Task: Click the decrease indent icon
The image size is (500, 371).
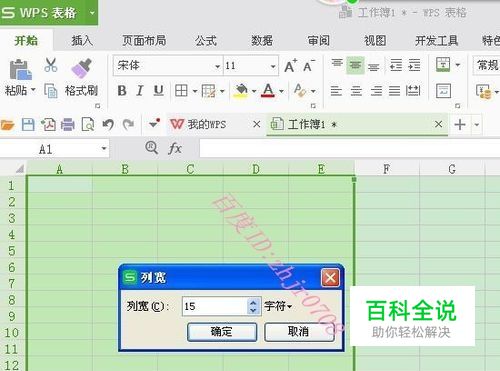Action: pos(396,65)
